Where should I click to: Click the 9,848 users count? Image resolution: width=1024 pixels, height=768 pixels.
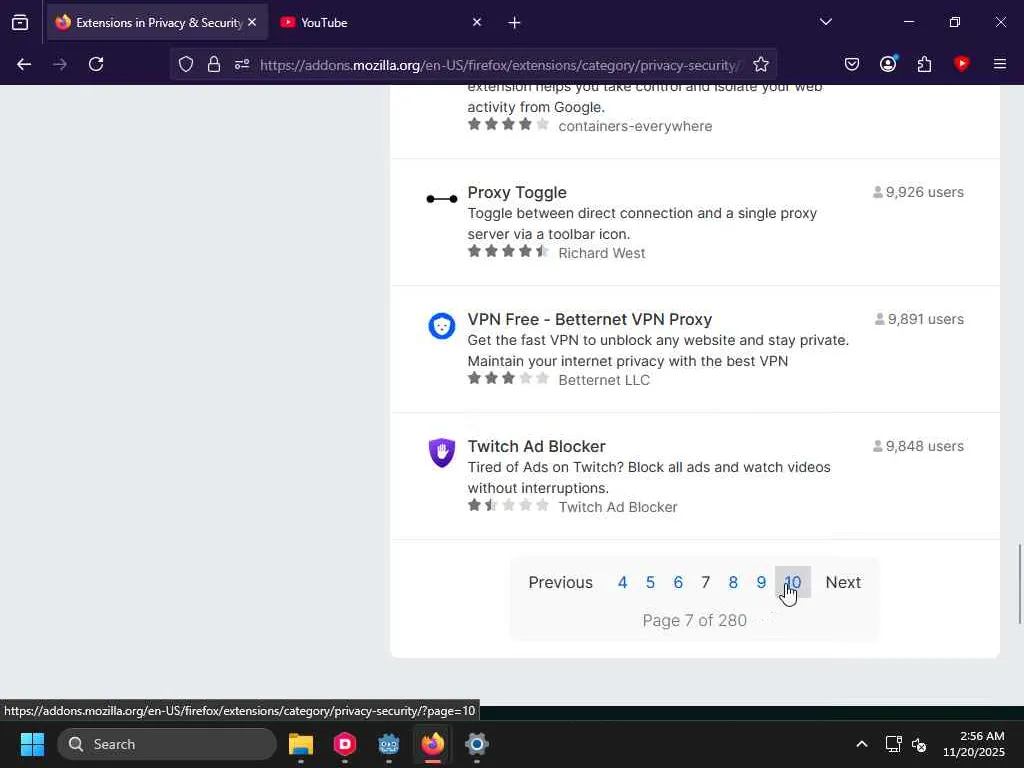click(918, 446)
